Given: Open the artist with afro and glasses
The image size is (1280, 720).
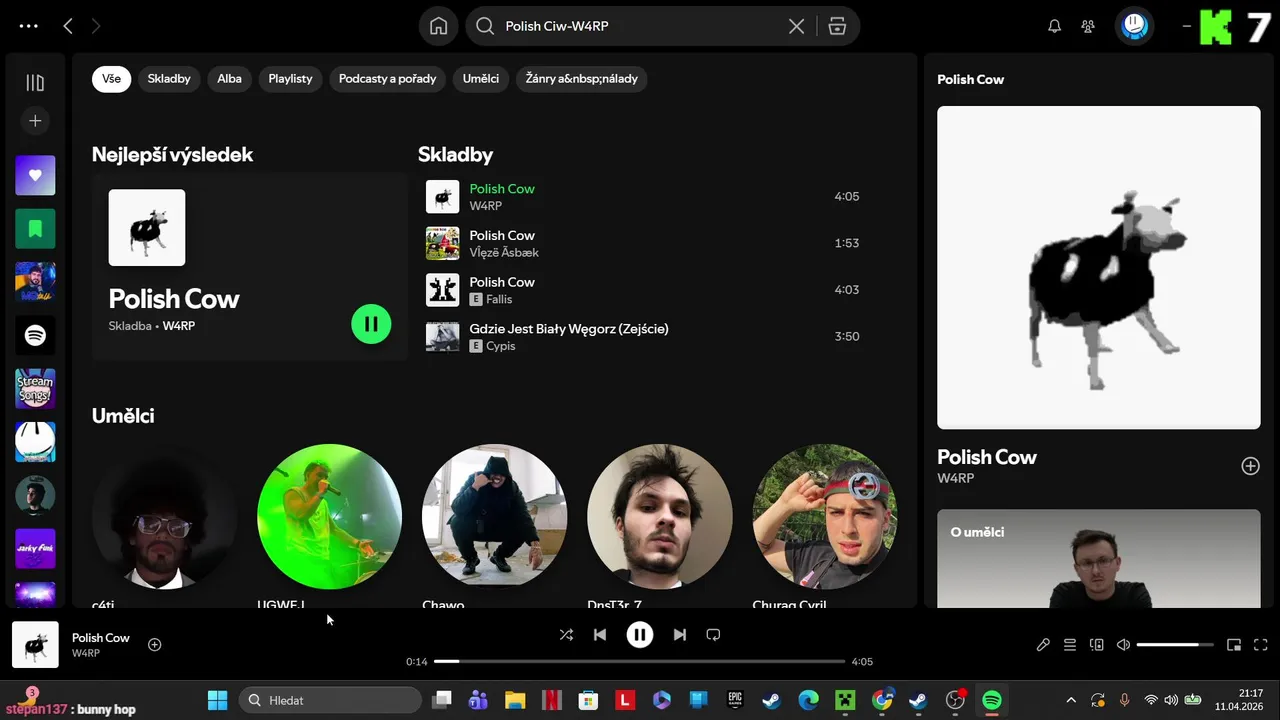Looking at the screenshot, I should pyautogui.click(x=164, y=516).
